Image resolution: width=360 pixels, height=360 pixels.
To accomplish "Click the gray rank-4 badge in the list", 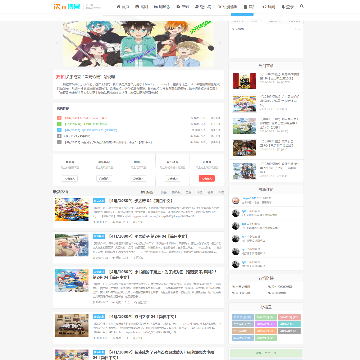I will (x=59, y=136).
